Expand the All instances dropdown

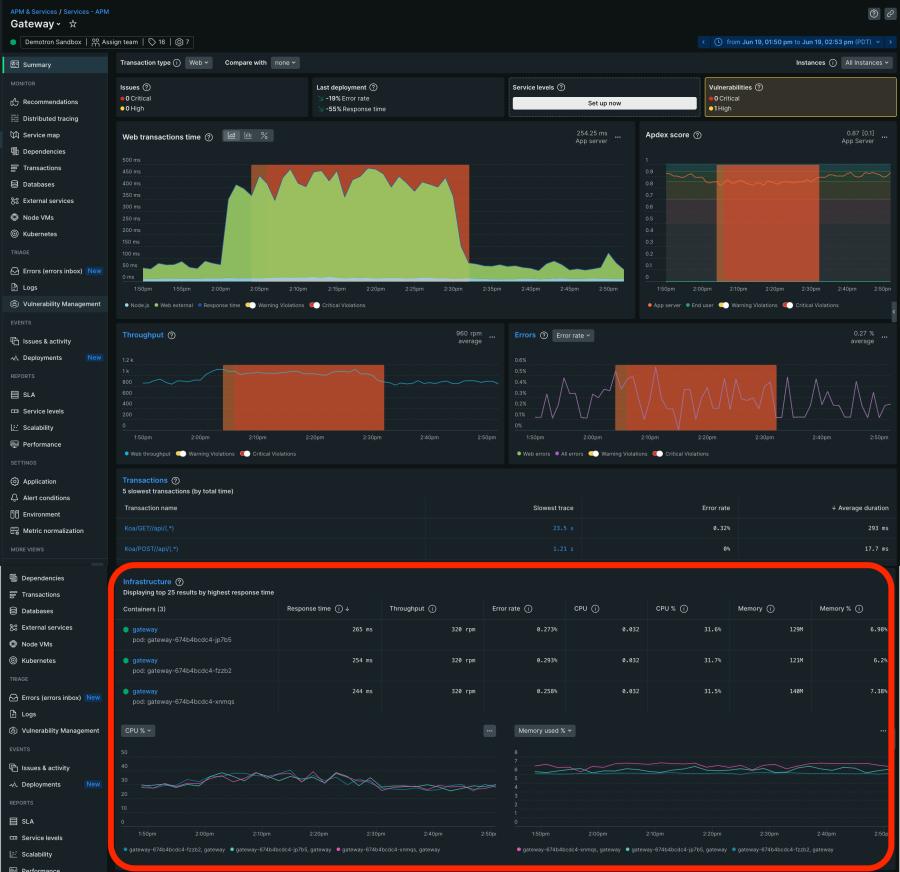(867, 63)
